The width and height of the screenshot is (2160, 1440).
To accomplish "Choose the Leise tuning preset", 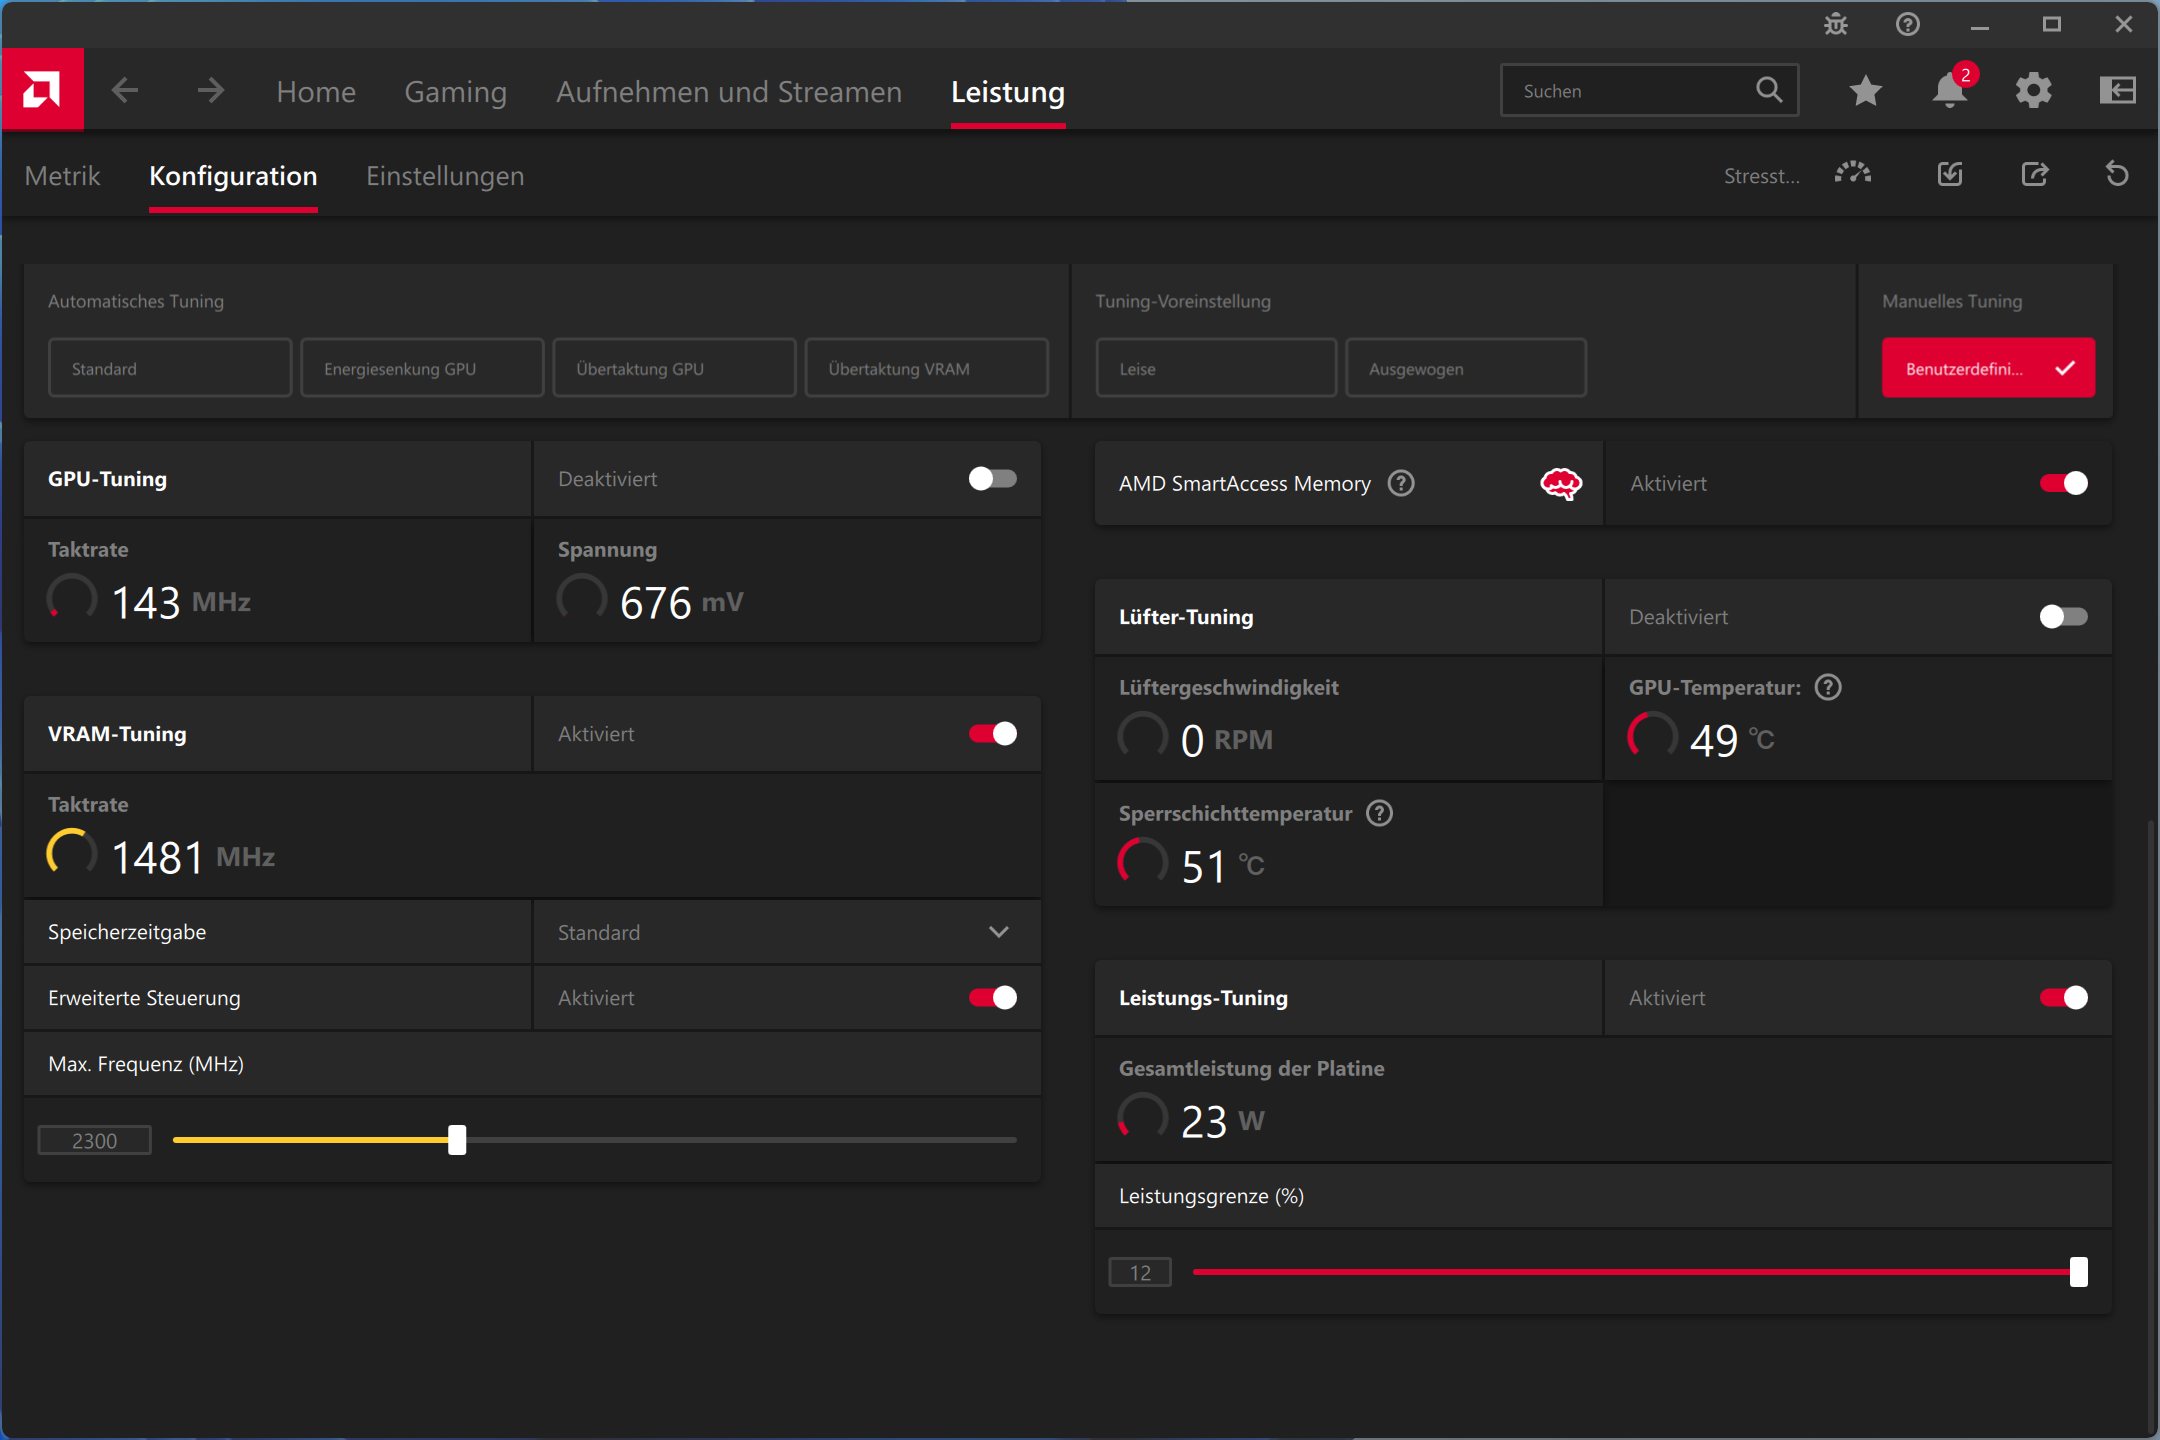I will coord(1216,368).
